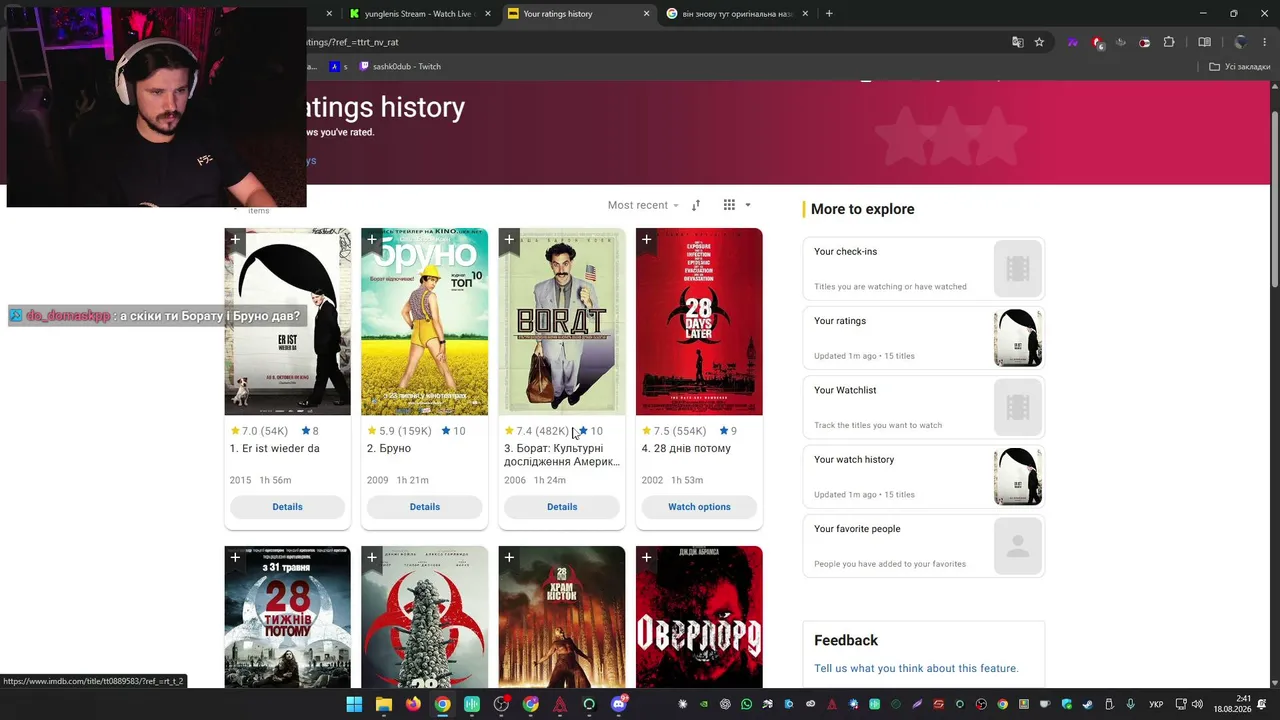Open File Explorer from taskbar
Image resolution: width=1280 pixels, height=720 pixels.
[x=383, y=704]
